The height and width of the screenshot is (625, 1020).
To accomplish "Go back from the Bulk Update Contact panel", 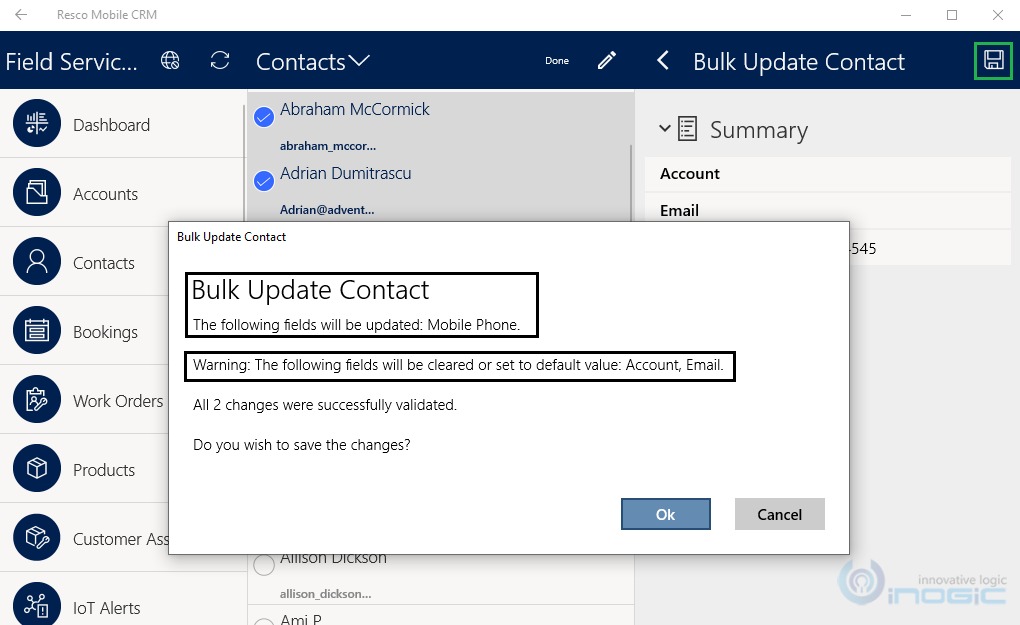I will click(663, 61).
